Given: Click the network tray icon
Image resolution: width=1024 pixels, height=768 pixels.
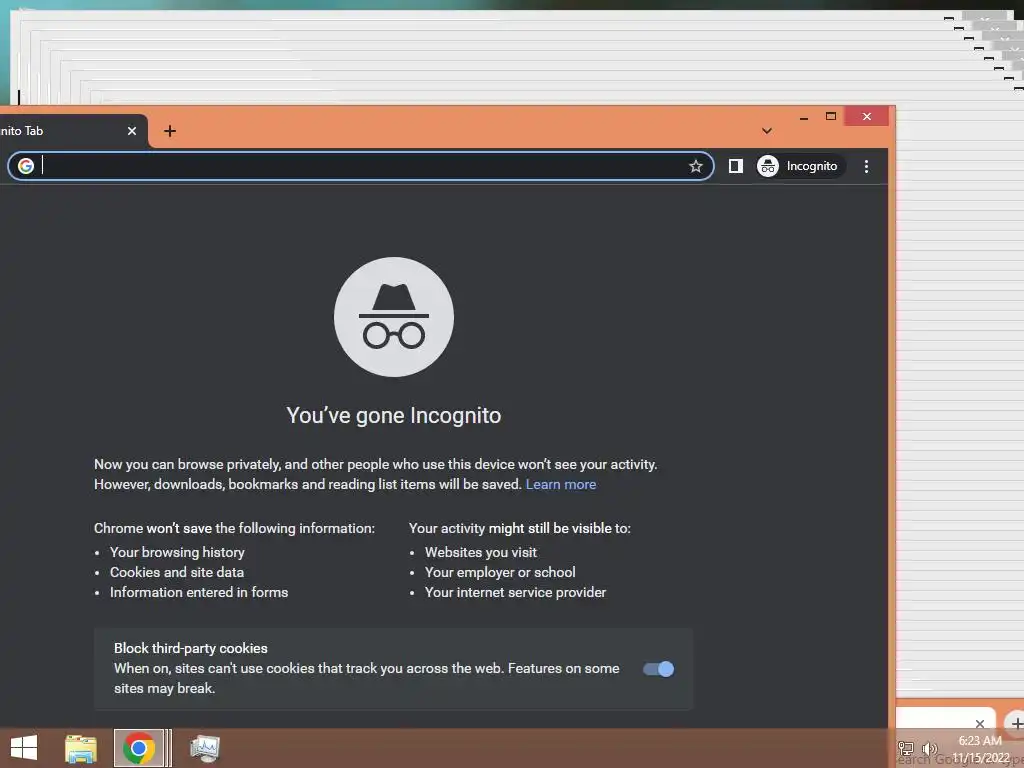Looking at the screenshot, I should 906,748.
